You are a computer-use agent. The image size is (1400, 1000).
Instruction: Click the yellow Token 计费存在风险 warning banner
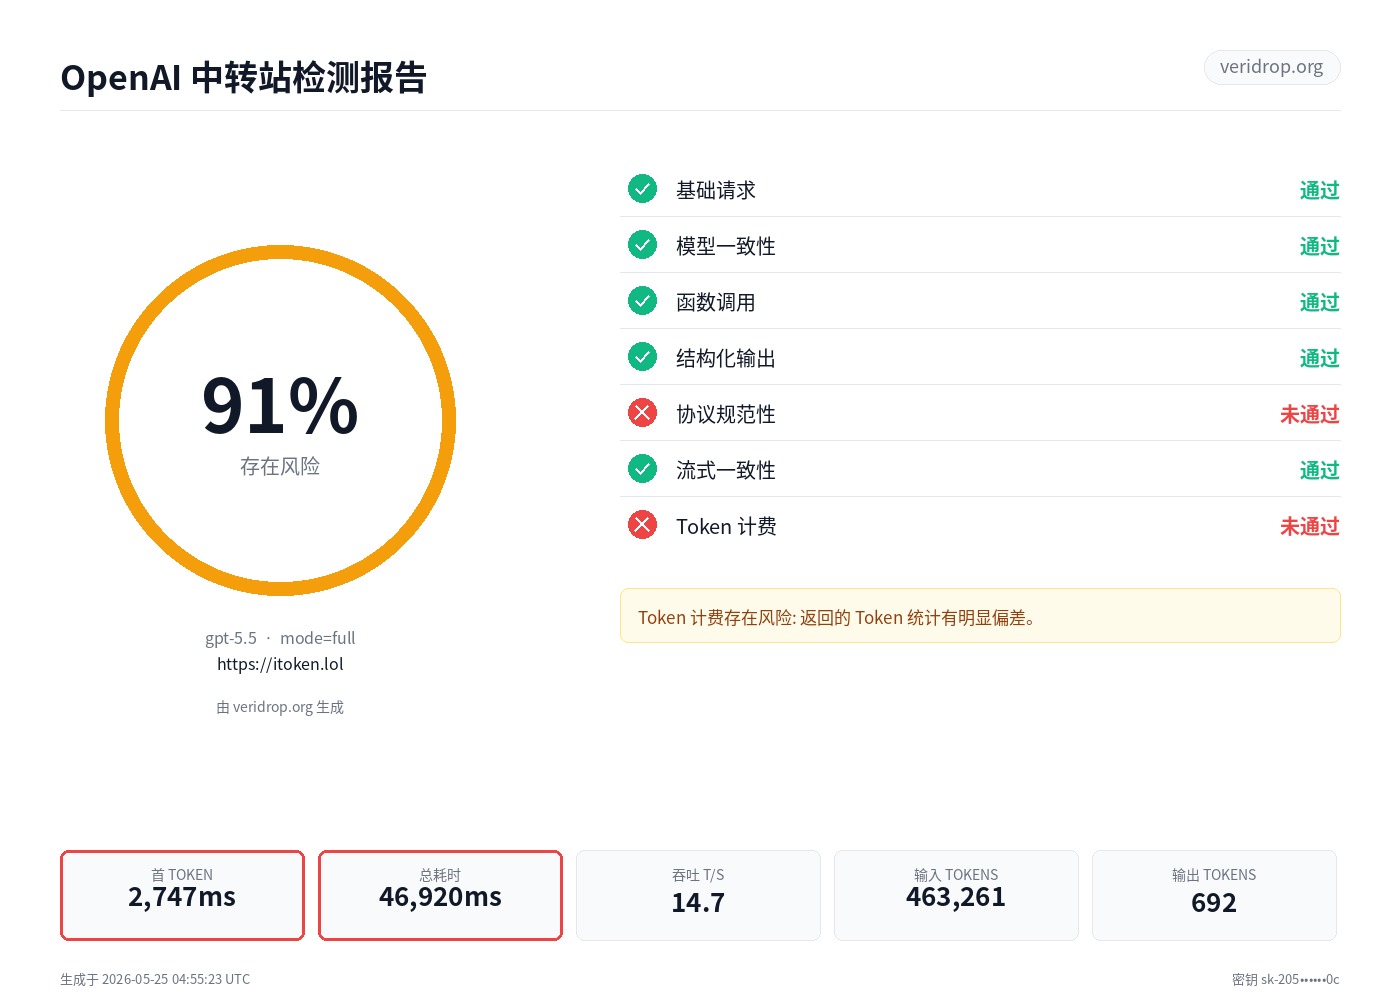click(980, 616)
